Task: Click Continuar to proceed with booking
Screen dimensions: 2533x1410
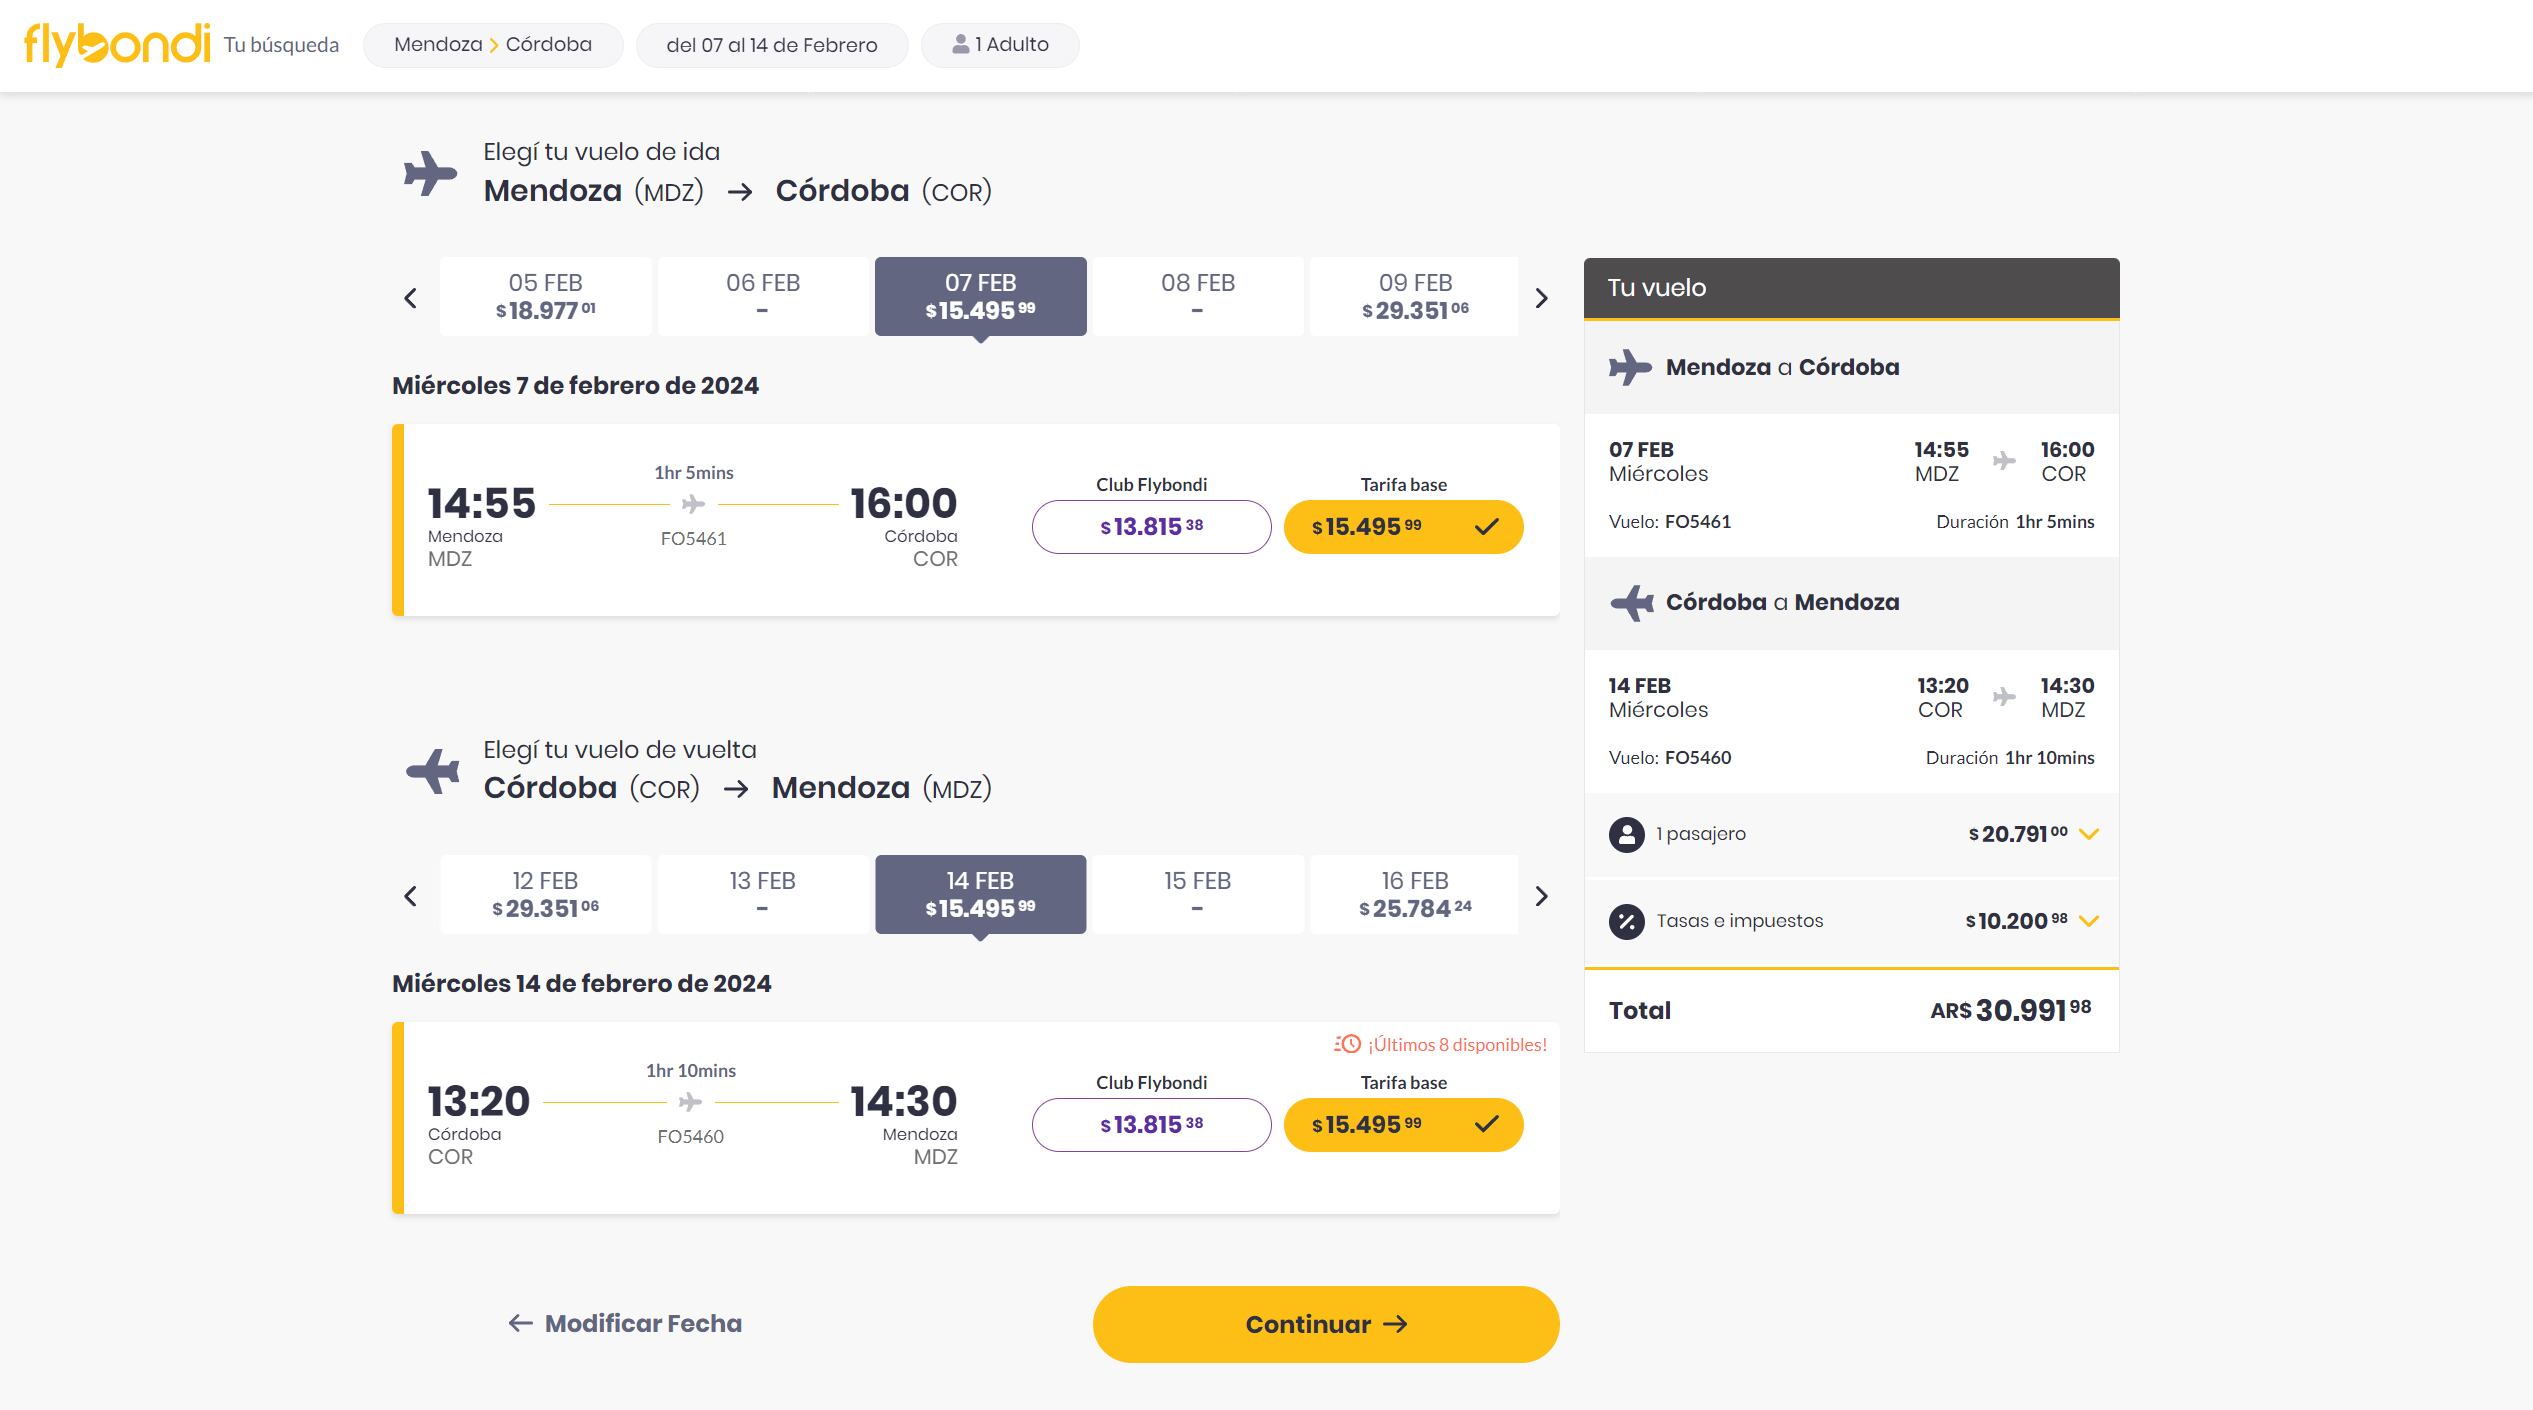Action: [x=1325, y=1323]
